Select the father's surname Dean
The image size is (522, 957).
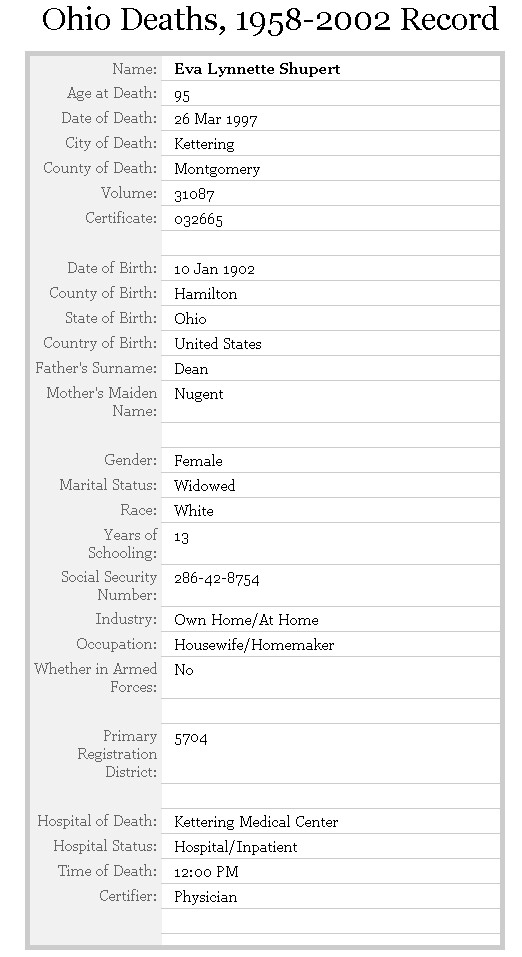point(191,369)
